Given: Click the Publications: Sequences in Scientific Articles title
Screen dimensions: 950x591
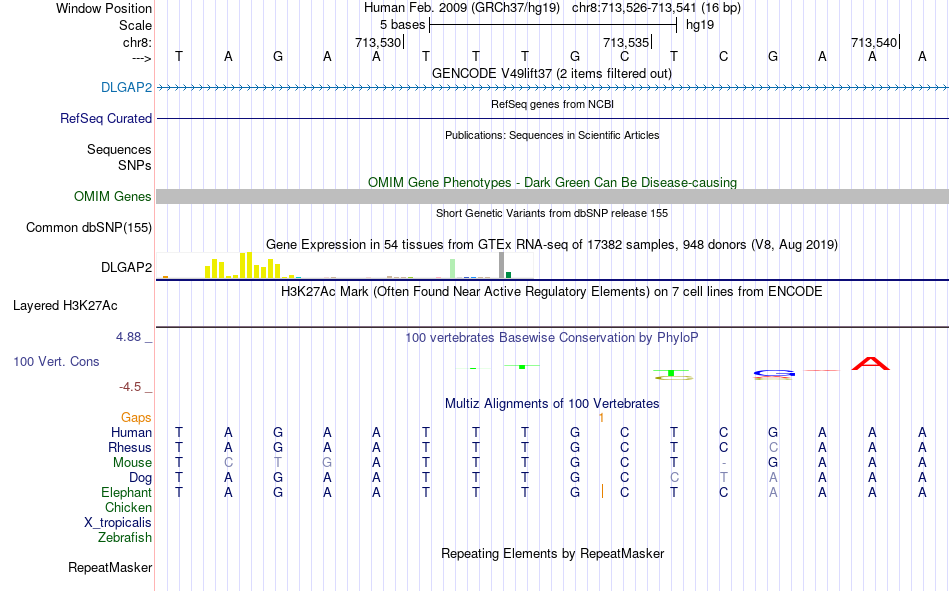Looking at the screenshot, I should 552,135.
